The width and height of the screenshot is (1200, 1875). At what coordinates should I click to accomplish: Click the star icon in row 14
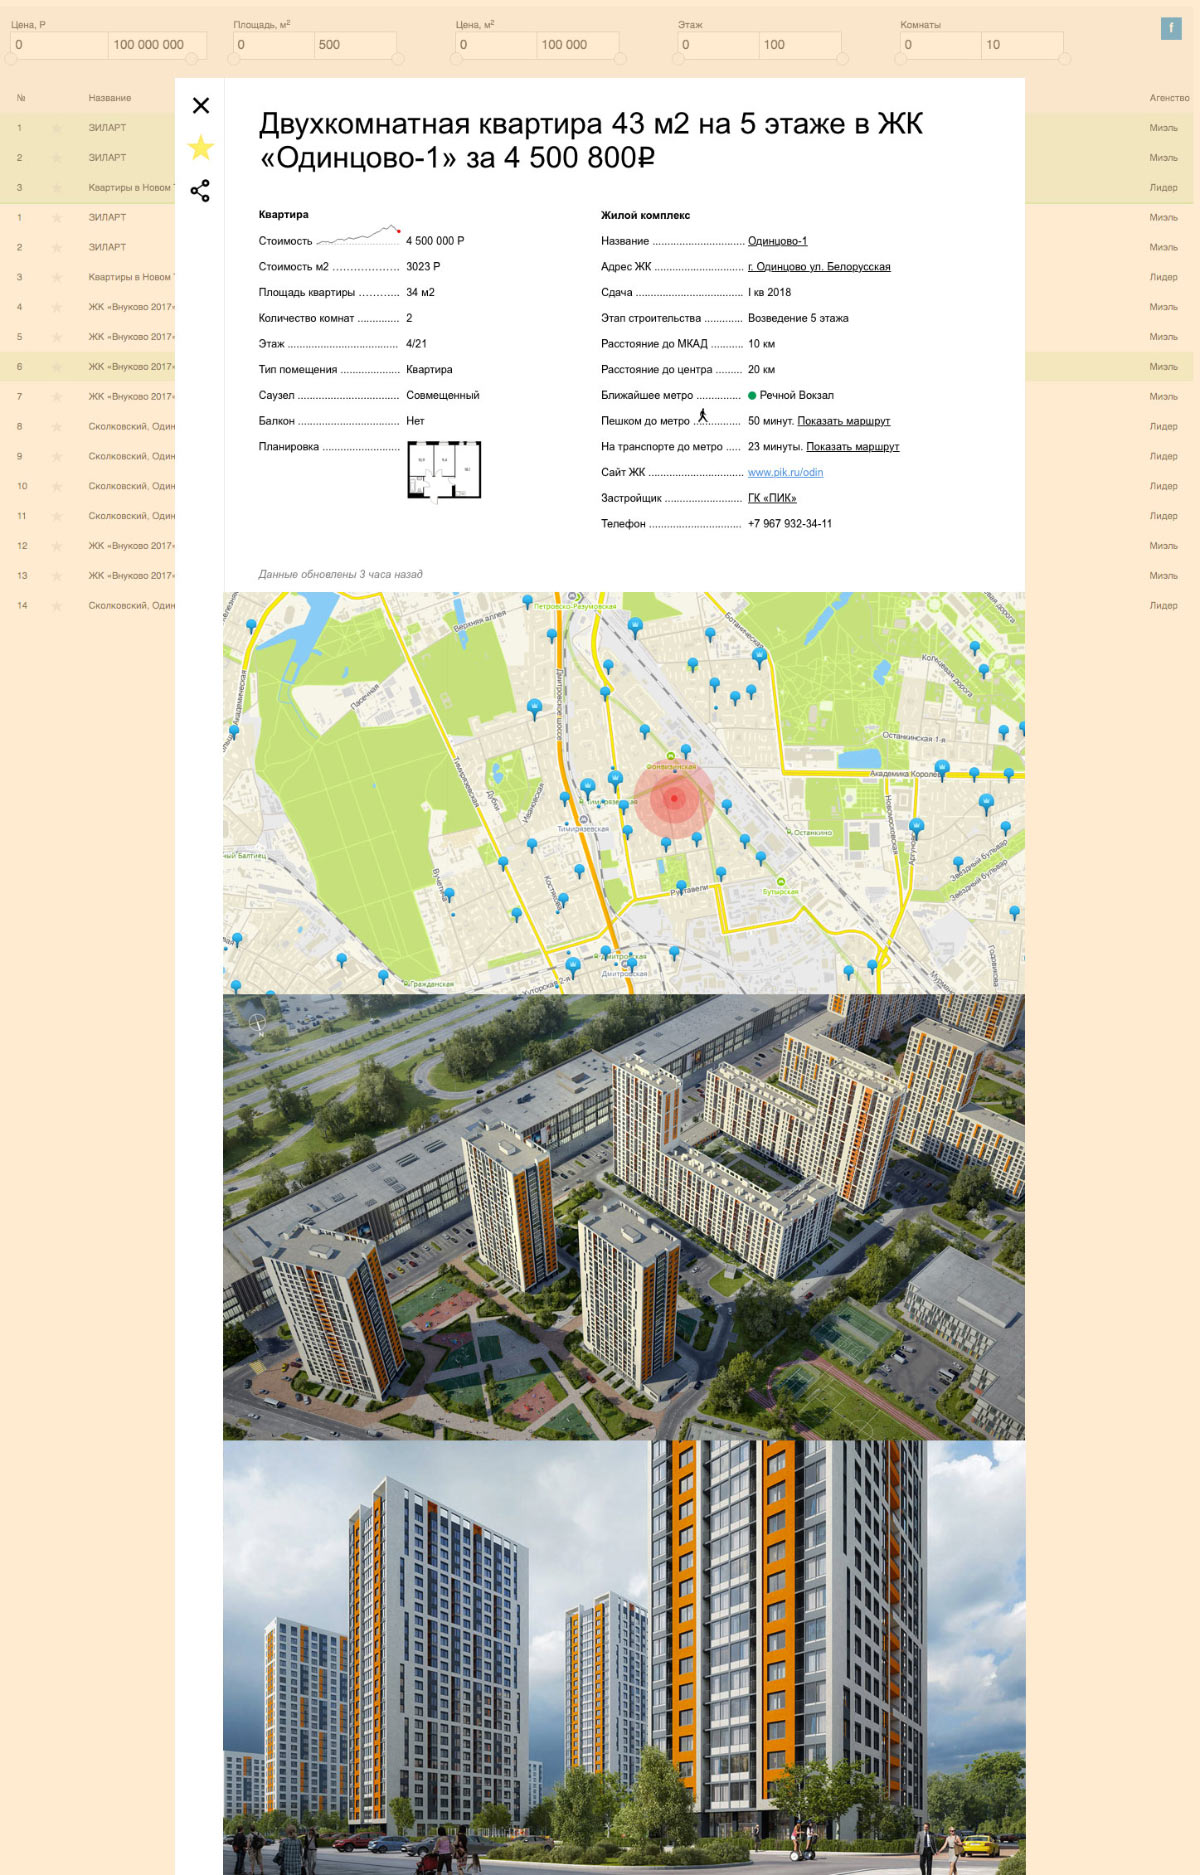click(57, 606)
